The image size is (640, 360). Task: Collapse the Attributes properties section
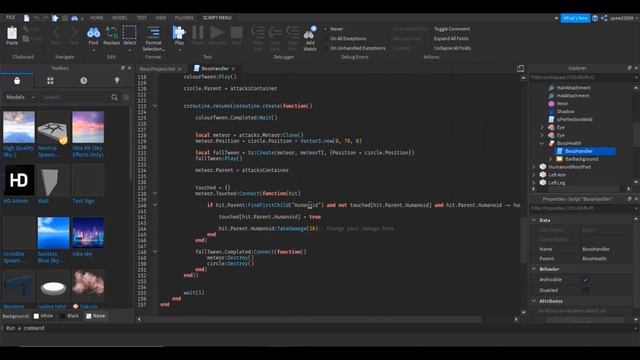tap(534, 301)
